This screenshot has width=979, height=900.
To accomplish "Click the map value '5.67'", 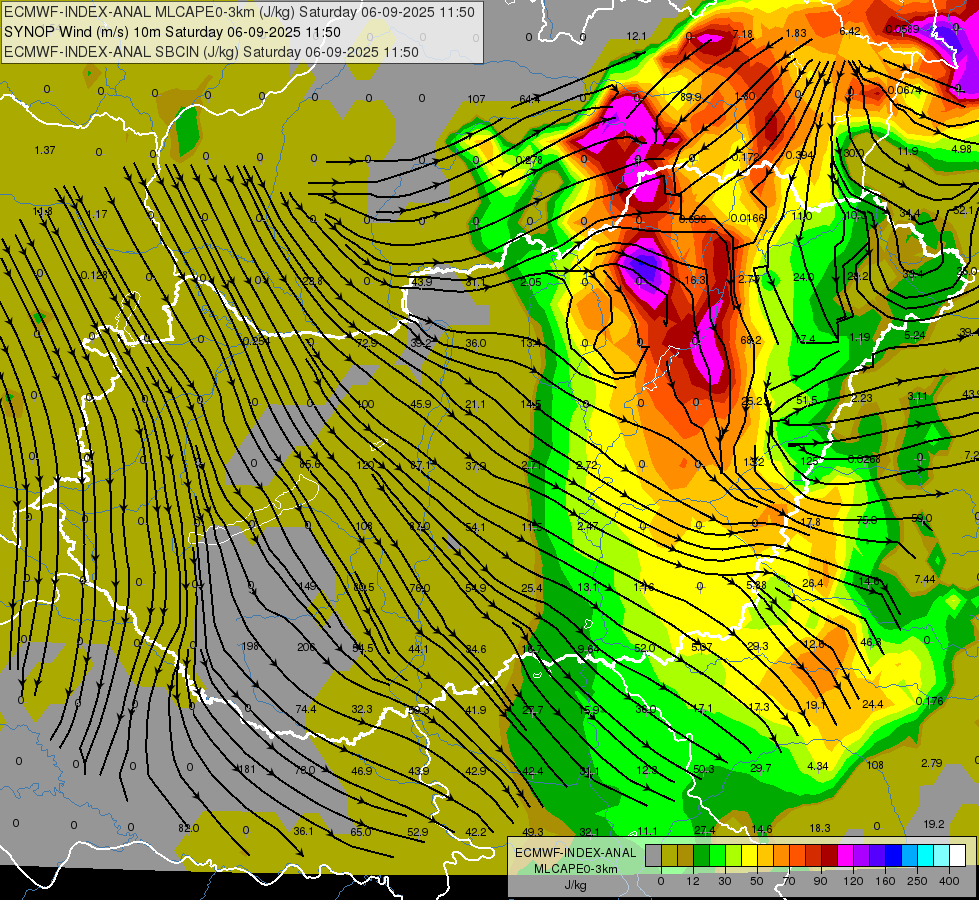I will (x=701, y=647).
